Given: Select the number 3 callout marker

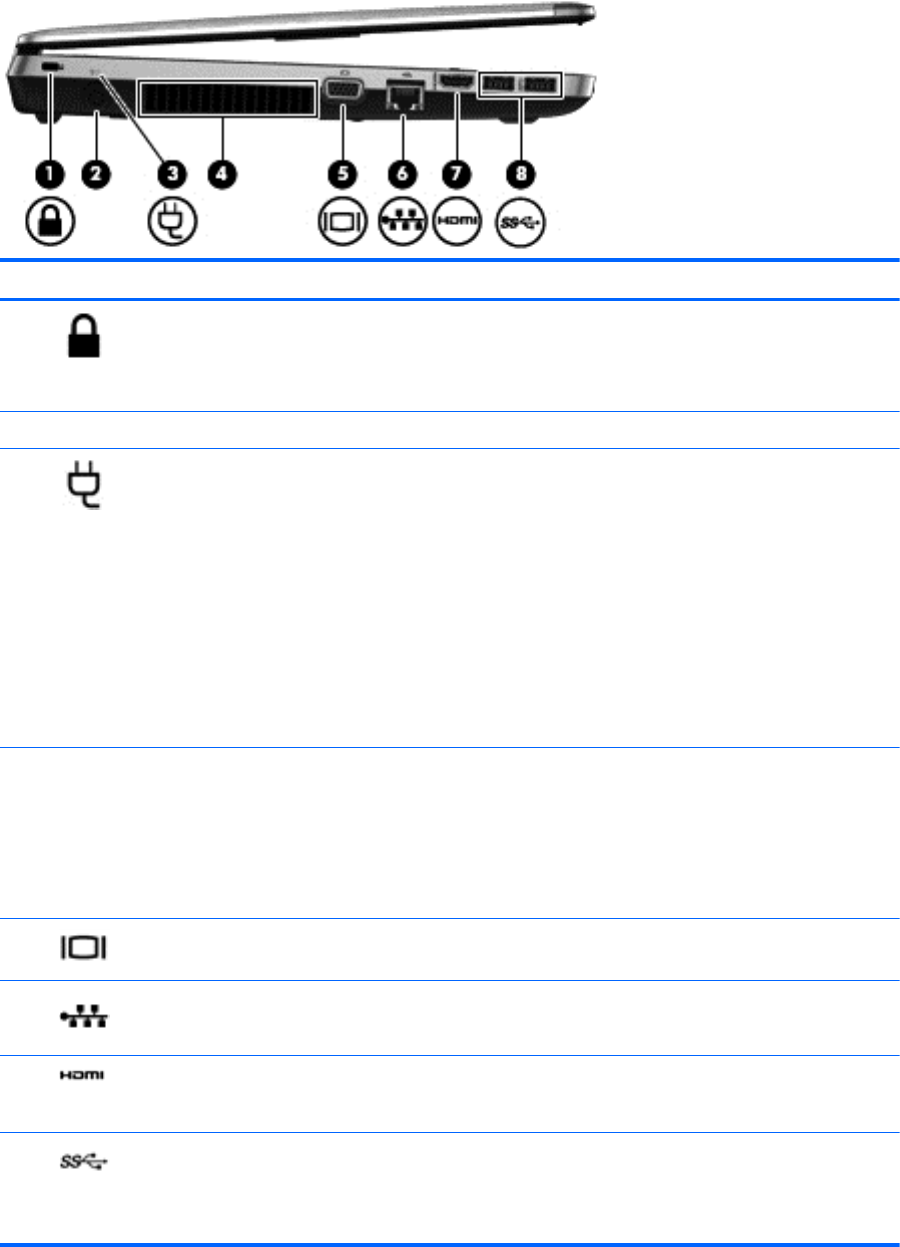Looking at the screenshot, I should pyautogui.click(x=173, y=174).
